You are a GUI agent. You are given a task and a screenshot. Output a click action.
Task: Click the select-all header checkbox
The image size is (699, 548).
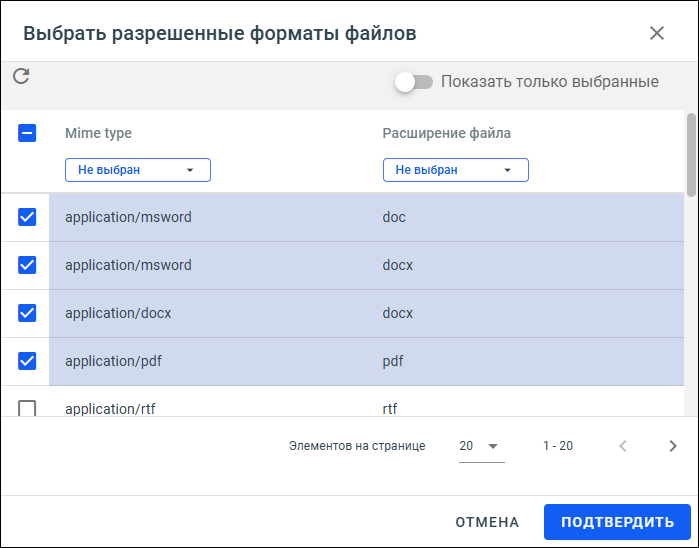pos(27,133)
